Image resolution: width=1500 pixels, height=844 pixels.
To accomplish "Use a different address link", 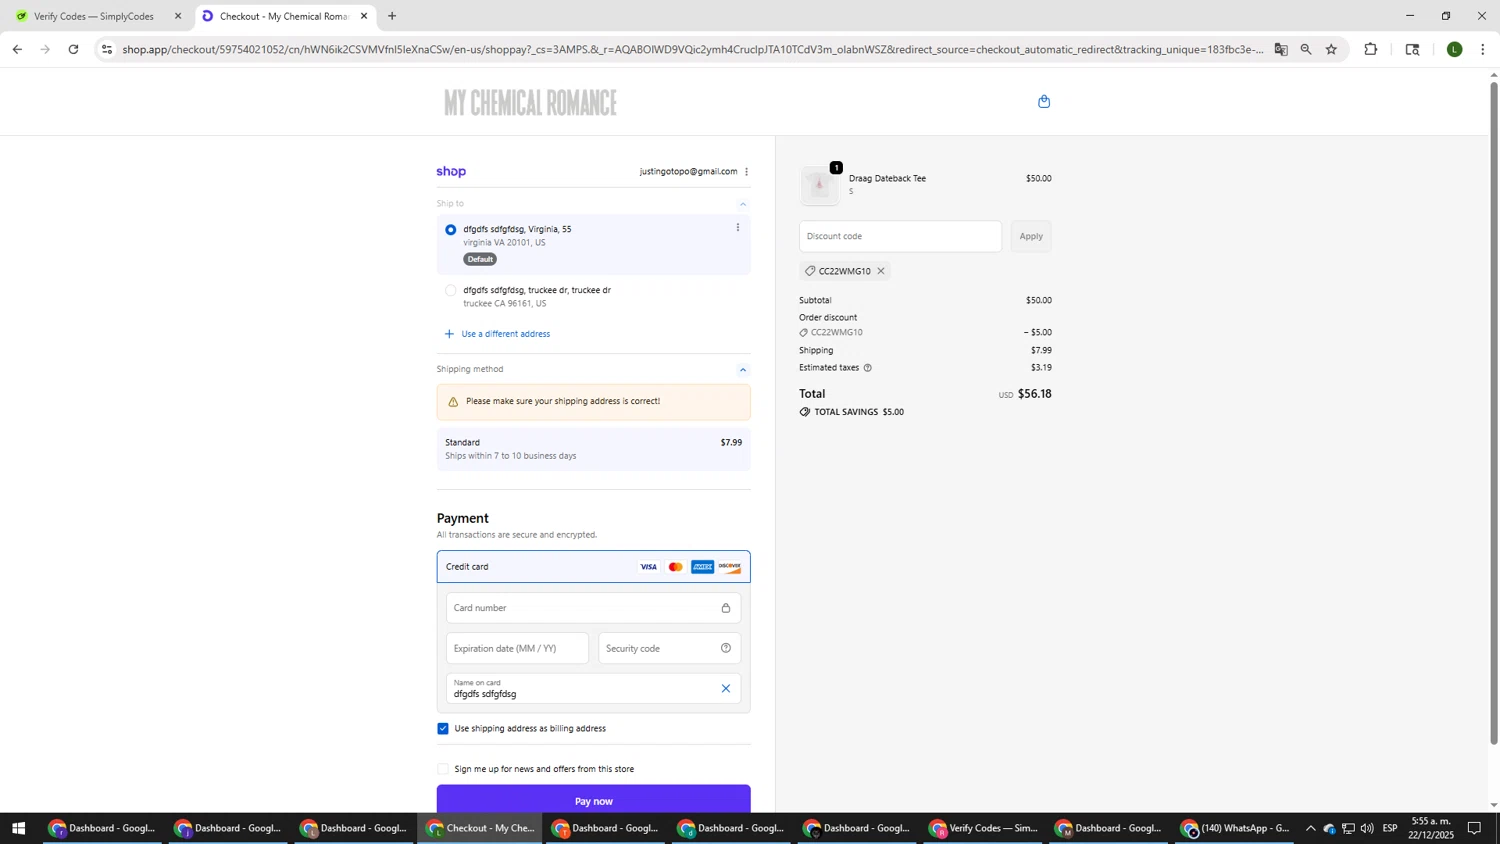I will pyautogui.click(x=505, y=334).
